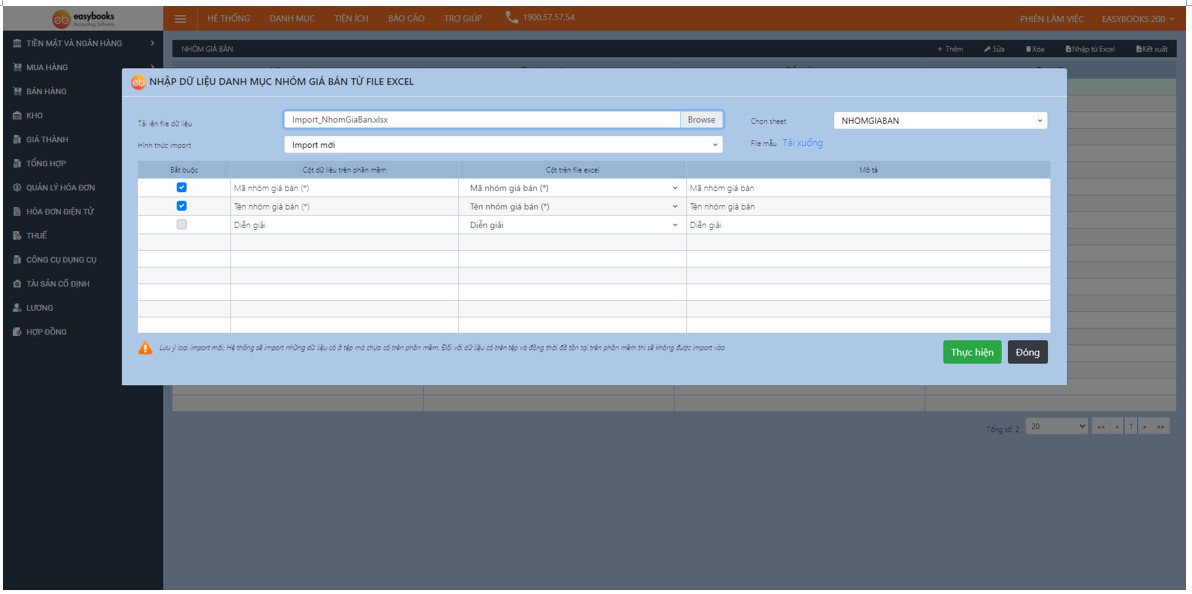The image size is (1192, 594).
Task: Open the Tiện ích menu
Action: point(351,18)
